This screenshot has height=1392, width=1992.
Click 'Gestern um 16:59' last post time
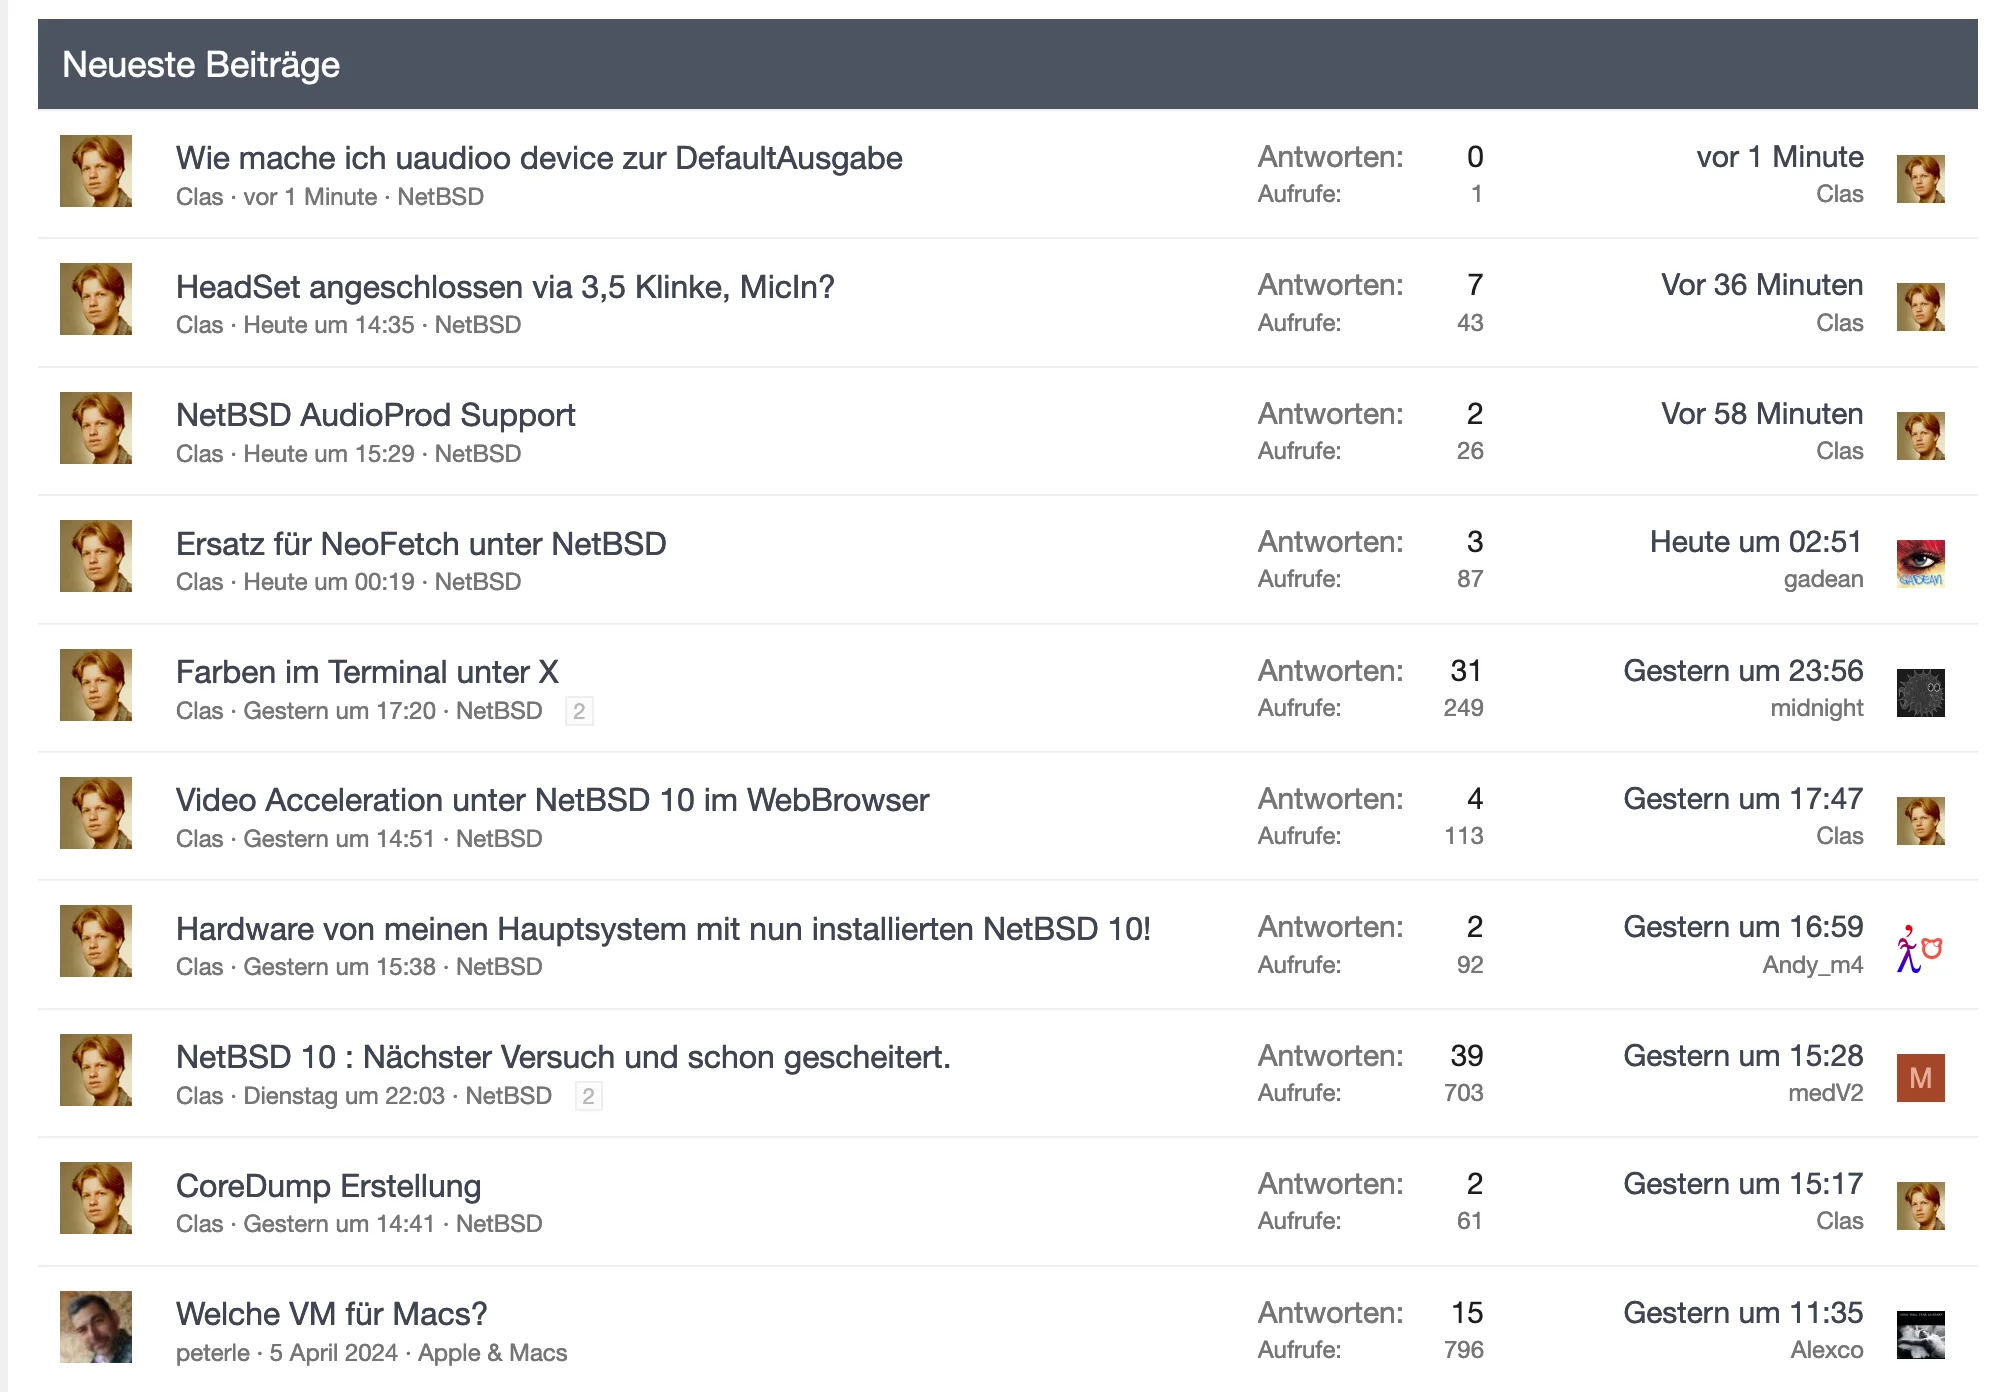[x=1743, y=927]
